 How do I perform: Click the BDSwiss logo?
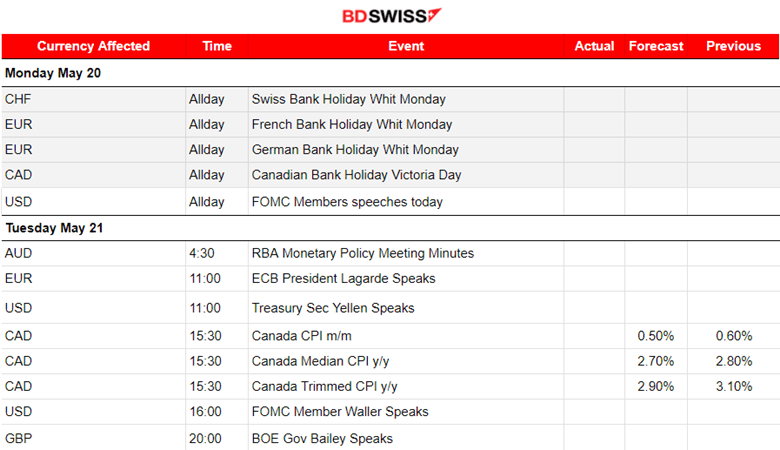391,16
